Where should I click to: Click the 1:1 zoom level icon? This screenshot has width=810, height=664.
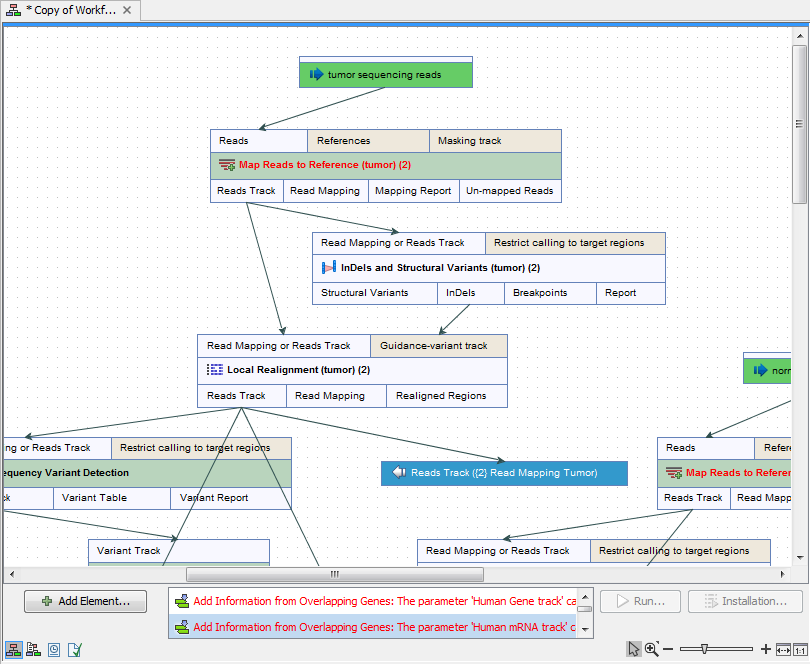[800, 649]
